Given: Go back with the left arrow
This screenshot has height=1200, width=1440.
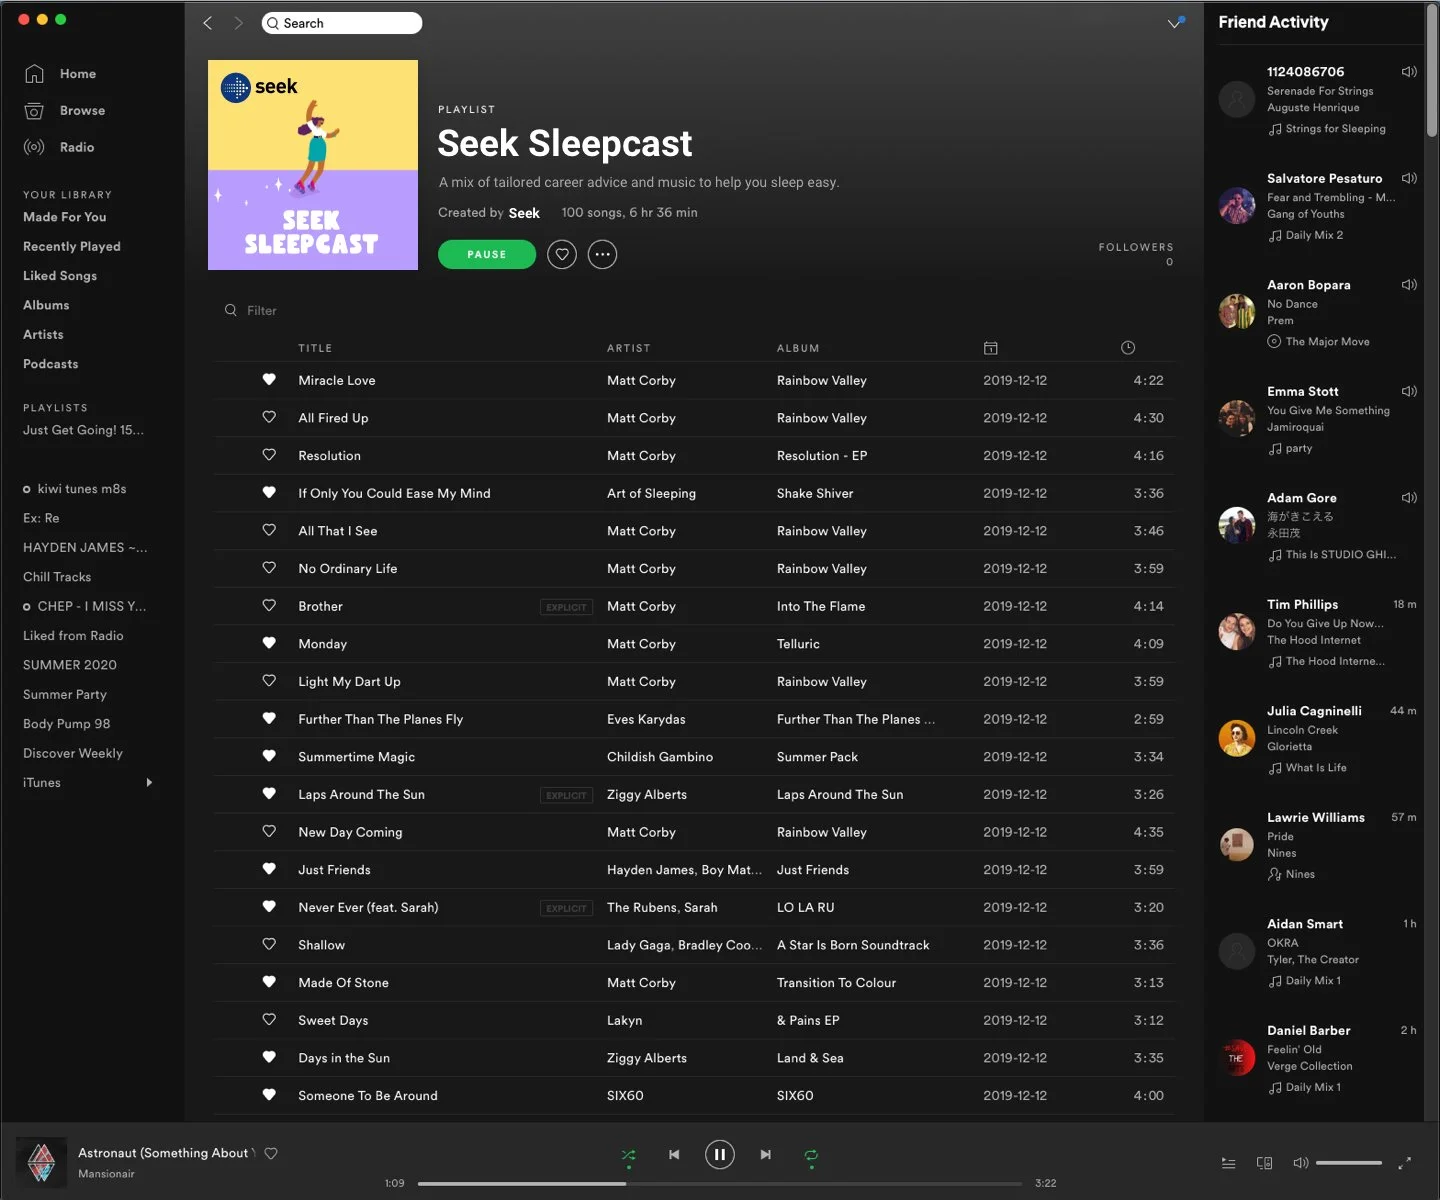Looking at the screenshot, I should pyautogui.click(x=208, y=23).
